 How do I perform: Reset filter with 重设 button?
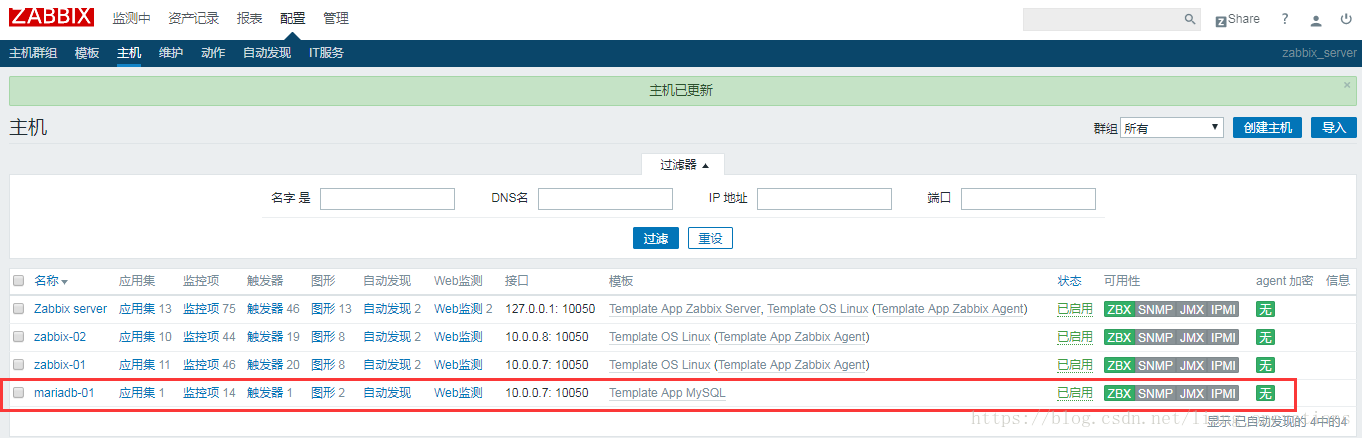(x=710, y=238)
